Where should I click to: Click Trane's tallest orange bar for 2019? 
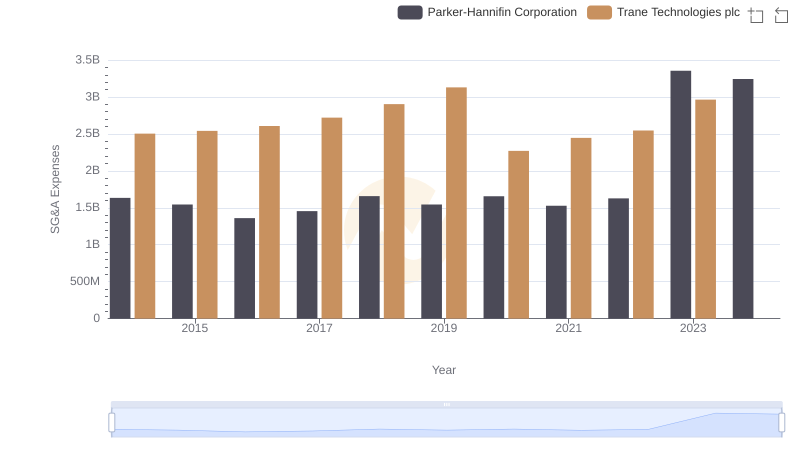click(x=457, y=203)
